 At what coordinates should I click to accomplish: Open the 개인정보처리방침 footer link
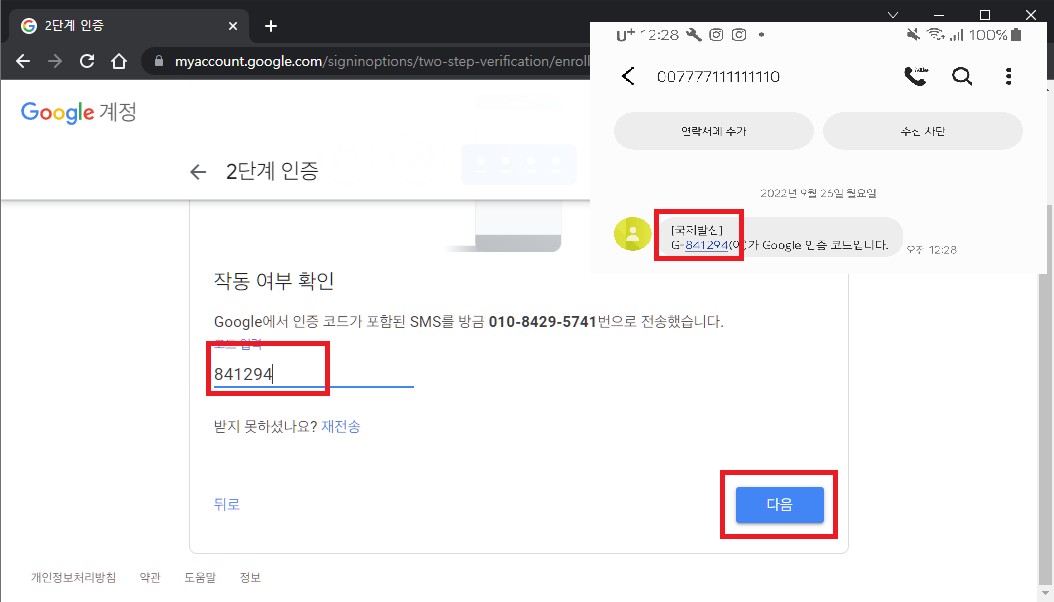(x=73, y=578)
